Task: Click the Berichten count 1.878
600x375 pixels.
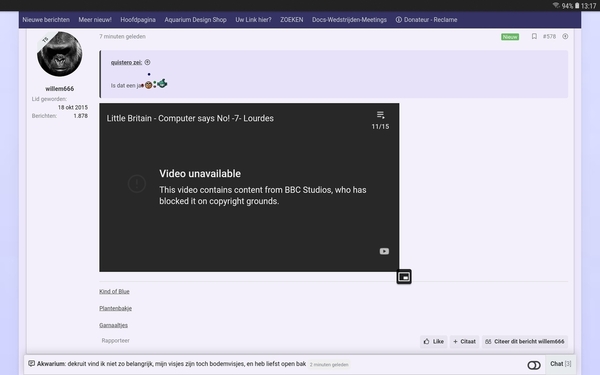Action: [80, 116]
